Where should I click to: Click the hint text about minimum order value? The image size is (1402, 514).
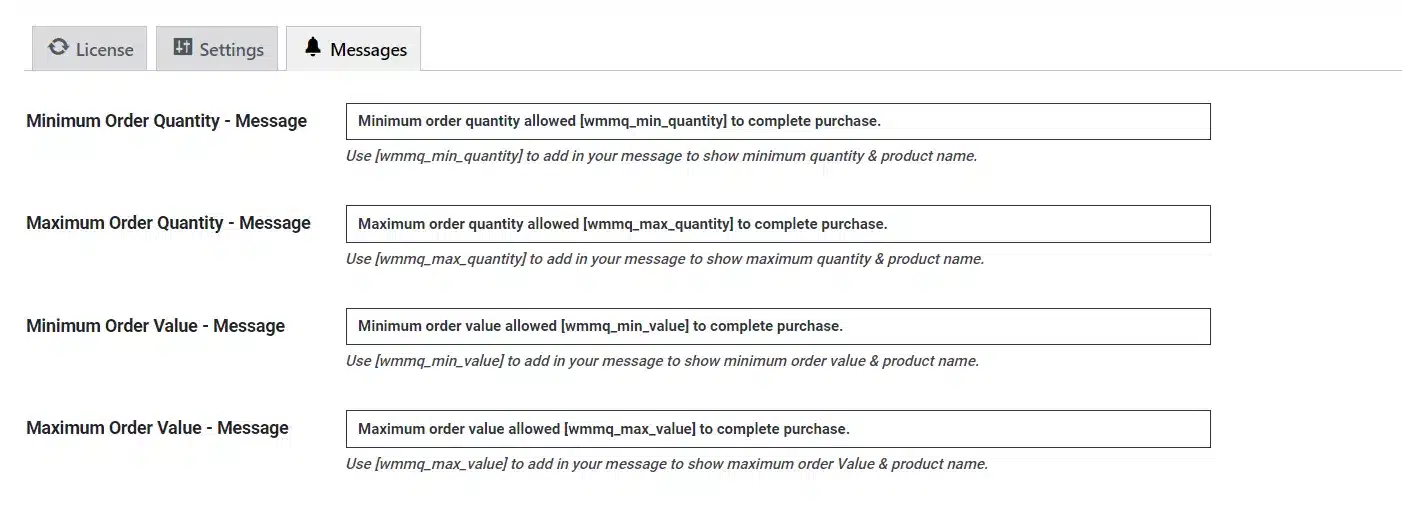click(662, 361)
